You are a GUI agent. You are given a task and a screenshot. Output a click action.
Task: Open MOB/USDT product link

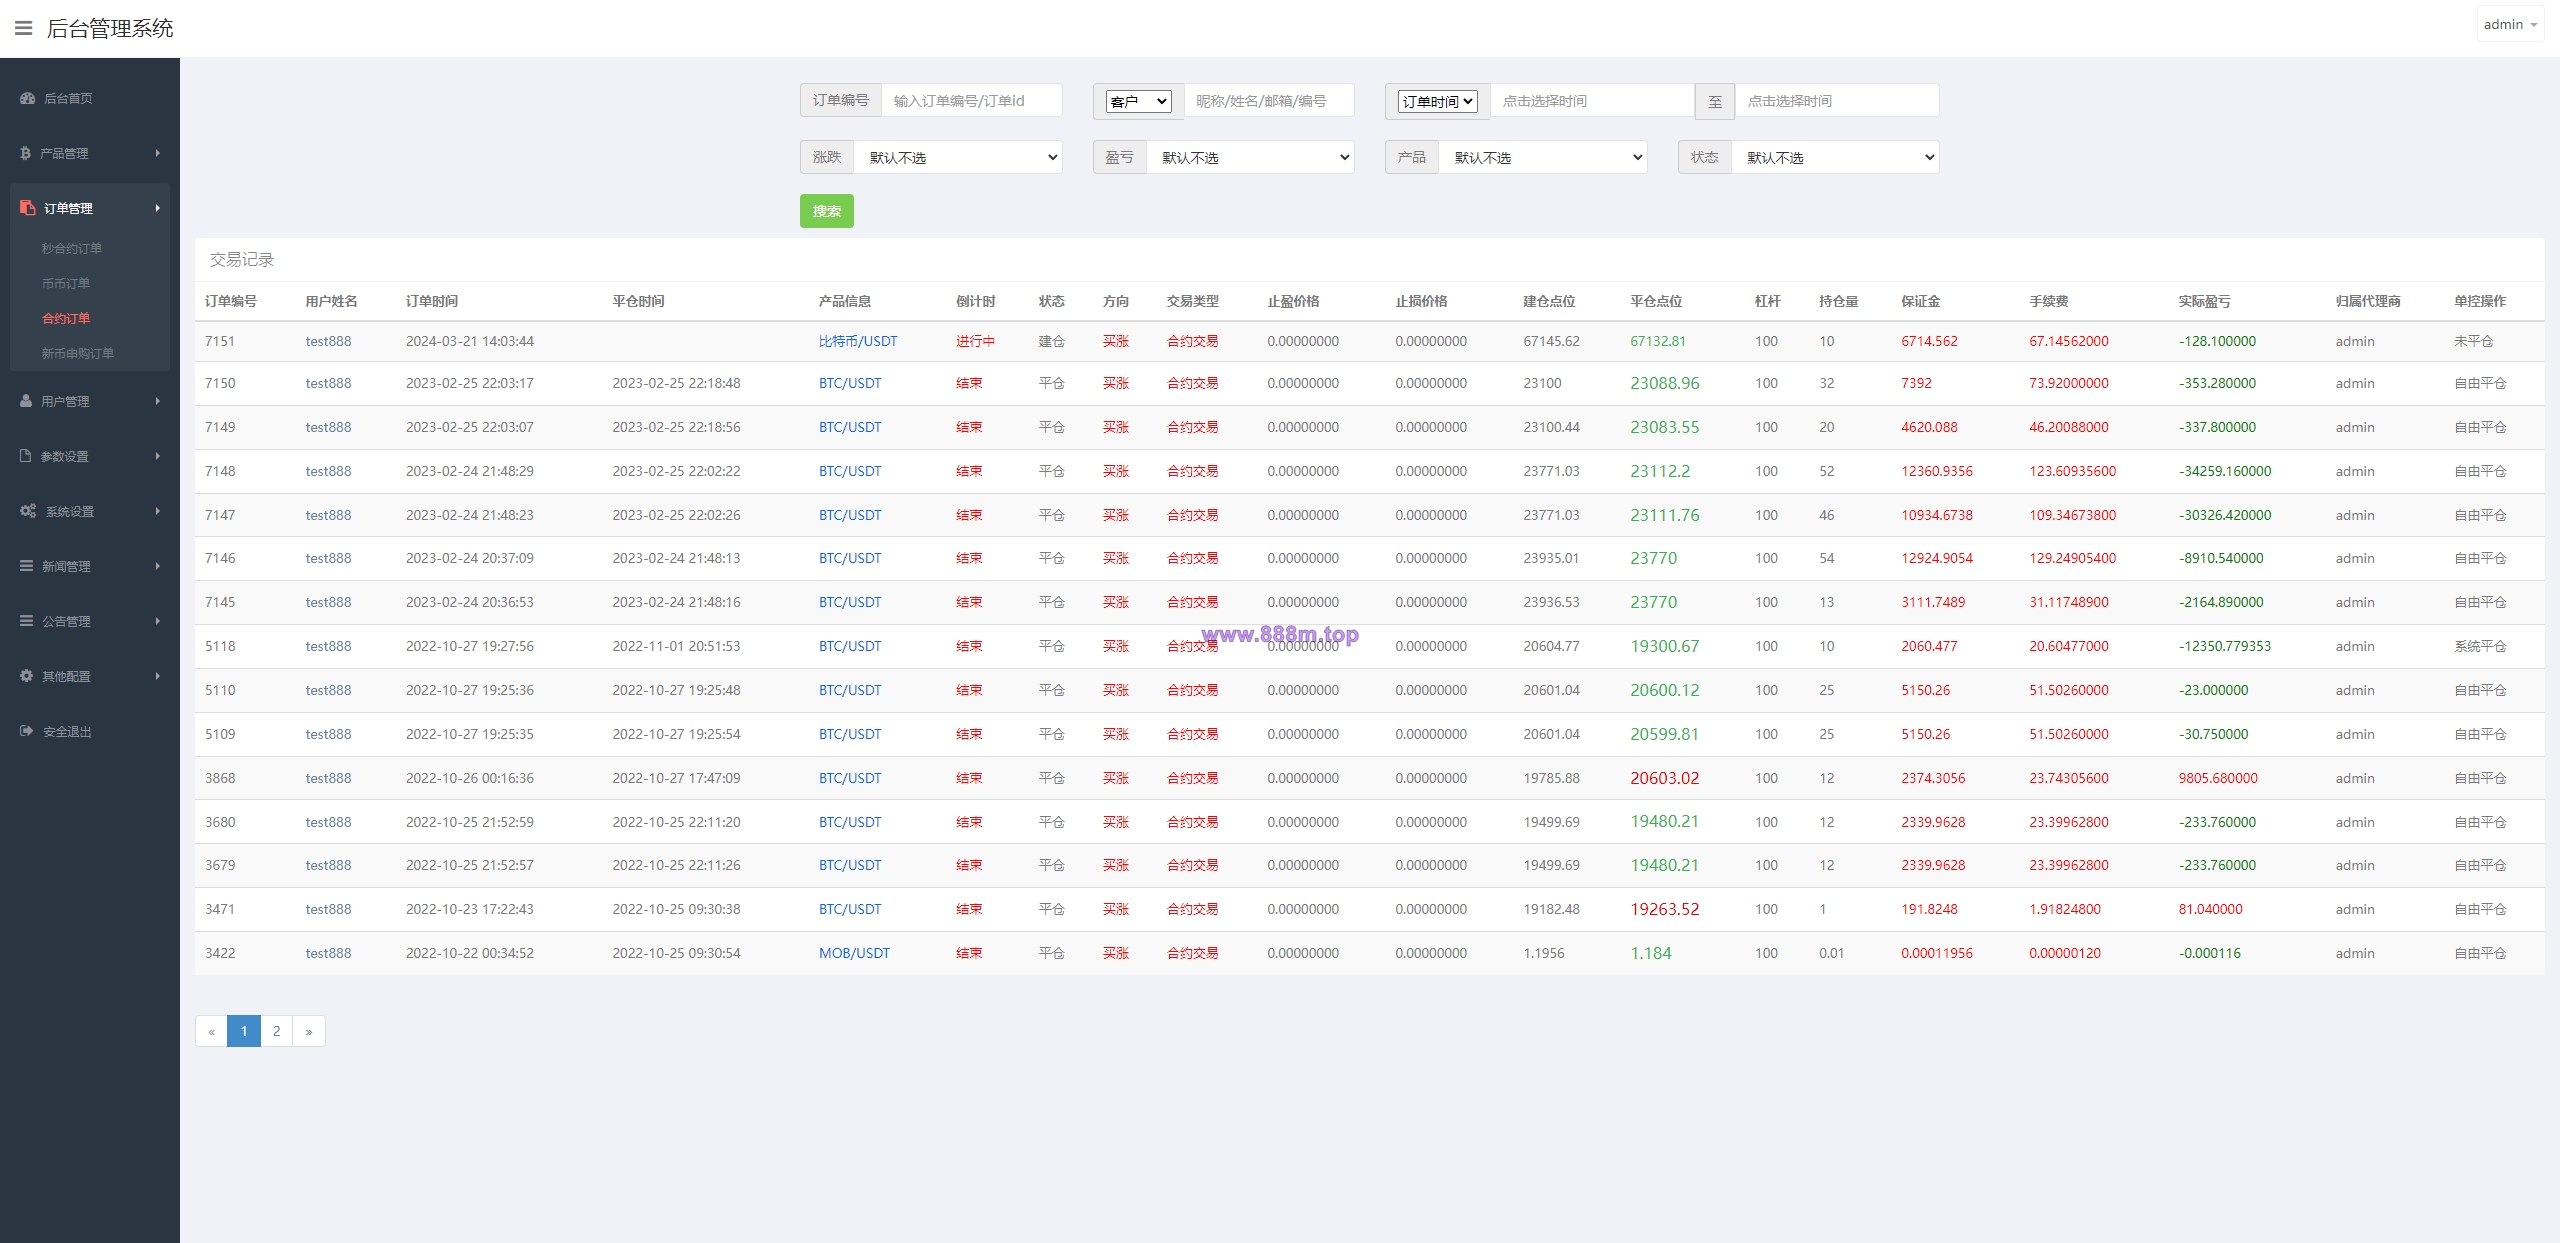pos(854,953)
